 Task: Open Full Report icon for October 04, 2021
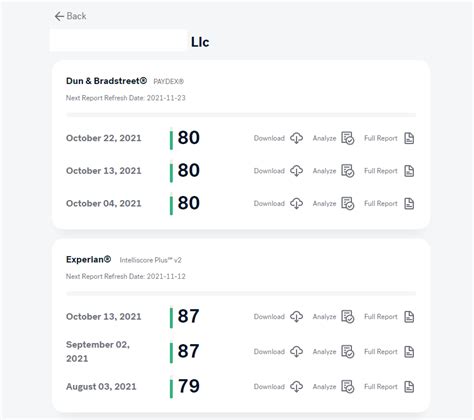click(x=409, y=203)
